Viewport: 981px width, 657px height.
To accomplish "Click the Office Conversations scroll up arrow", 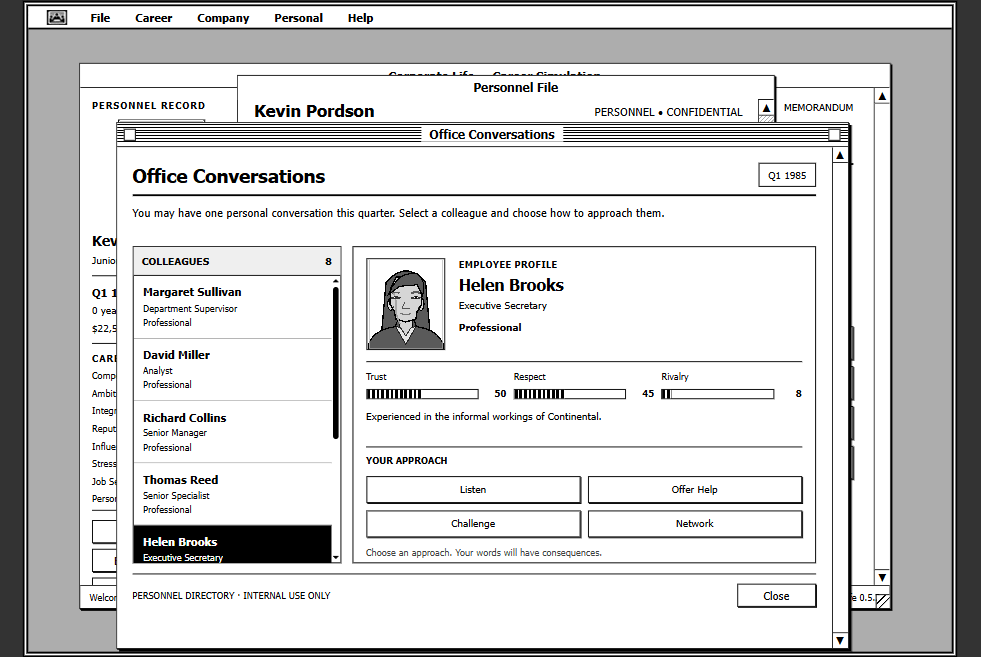I will point(840,155).
